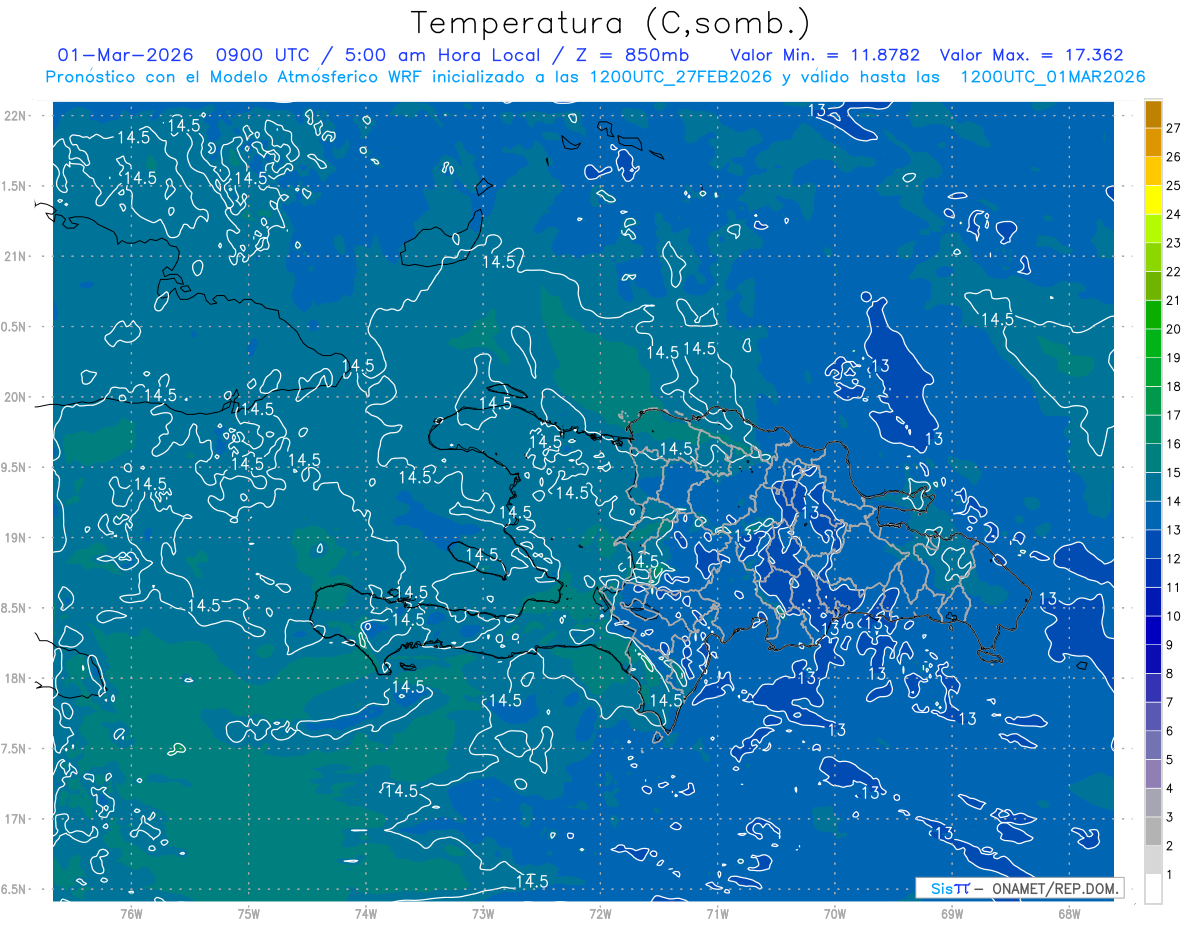This screenshot has width=1200, height=927.
Task: Click the "20N" latitude axis label
Action: click(x=16, y=397)
